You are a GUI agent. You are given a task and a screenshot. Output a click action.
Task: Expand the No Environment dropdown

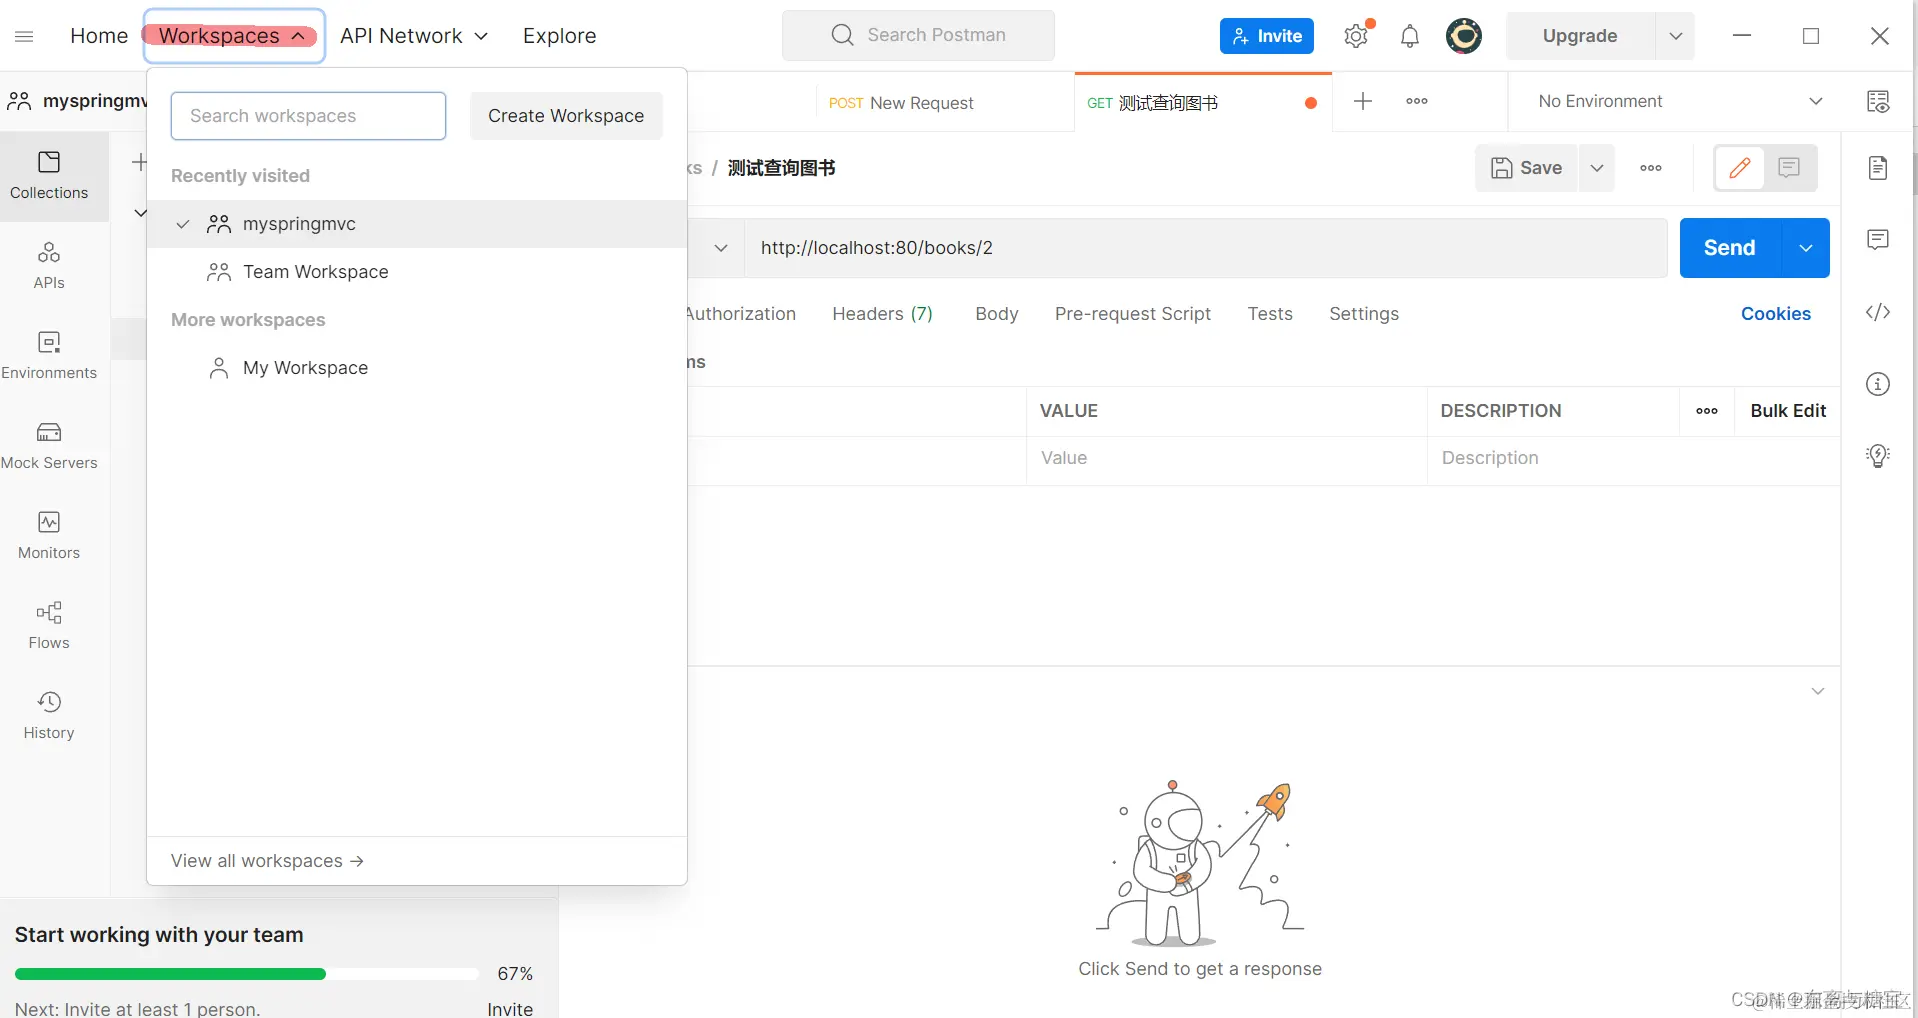[1817, 101]
